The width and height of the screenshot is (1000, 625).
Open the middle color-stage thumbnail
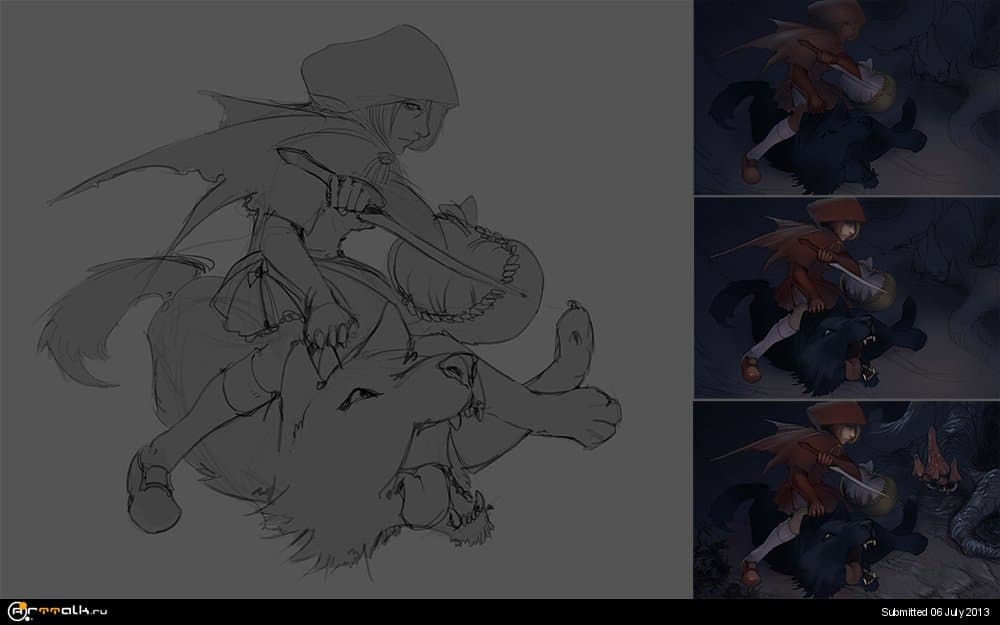[846, 297]
